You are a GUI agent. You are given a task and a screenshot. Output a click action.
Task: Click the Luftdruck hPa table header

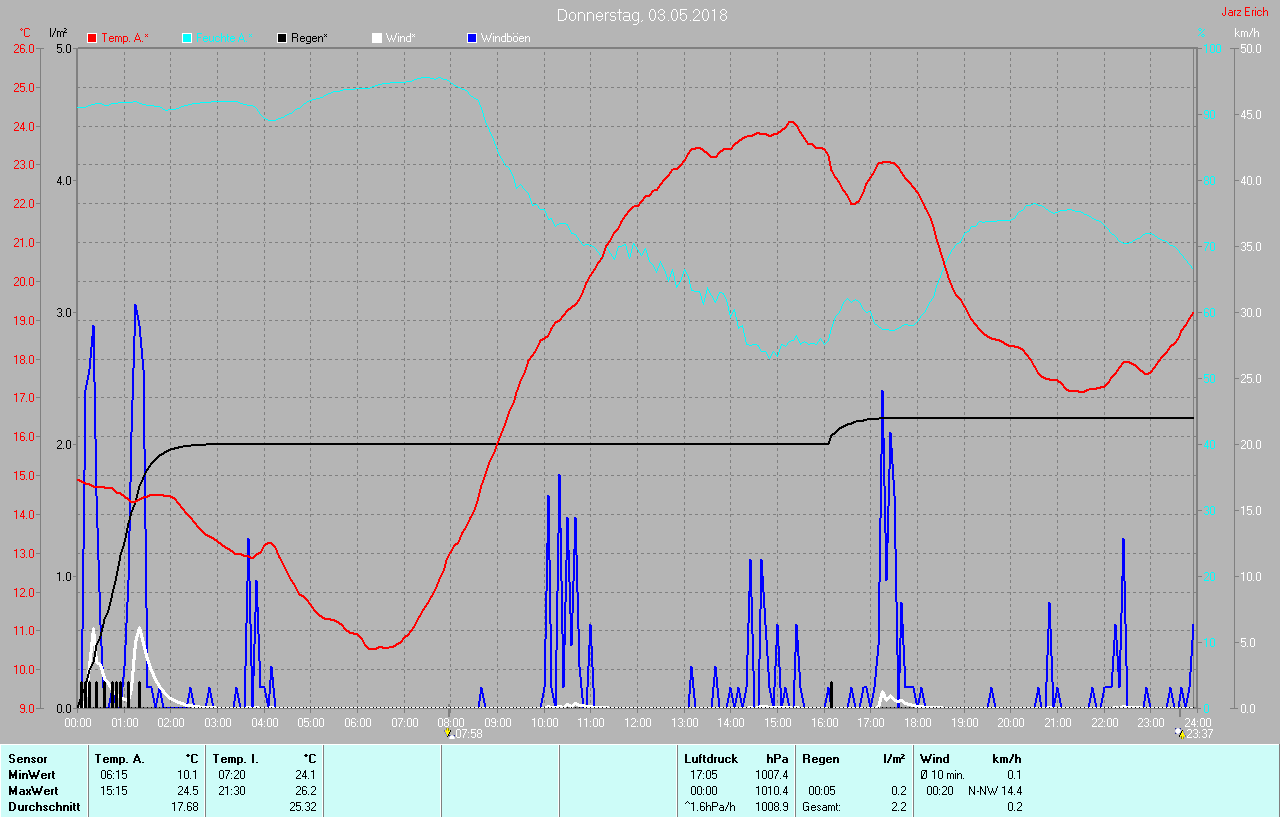pos(735,759)
